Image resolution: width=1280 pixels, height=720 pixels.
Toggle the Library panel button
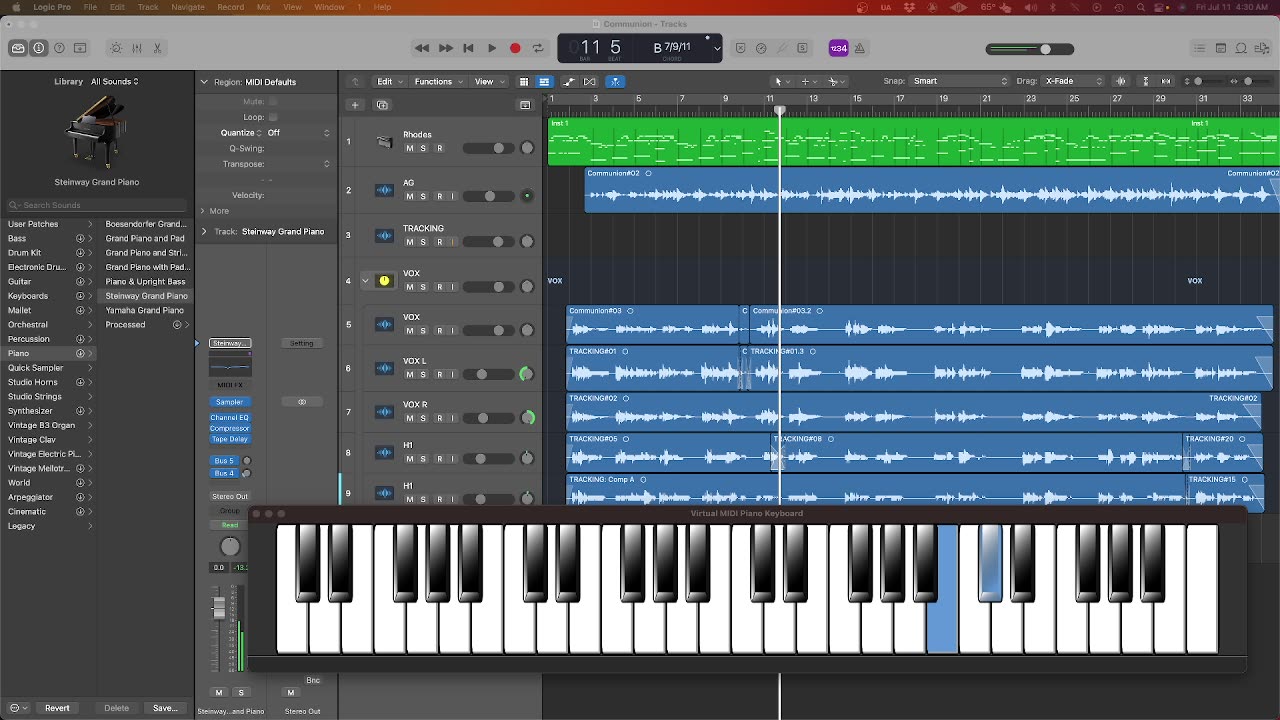(18, 48)
